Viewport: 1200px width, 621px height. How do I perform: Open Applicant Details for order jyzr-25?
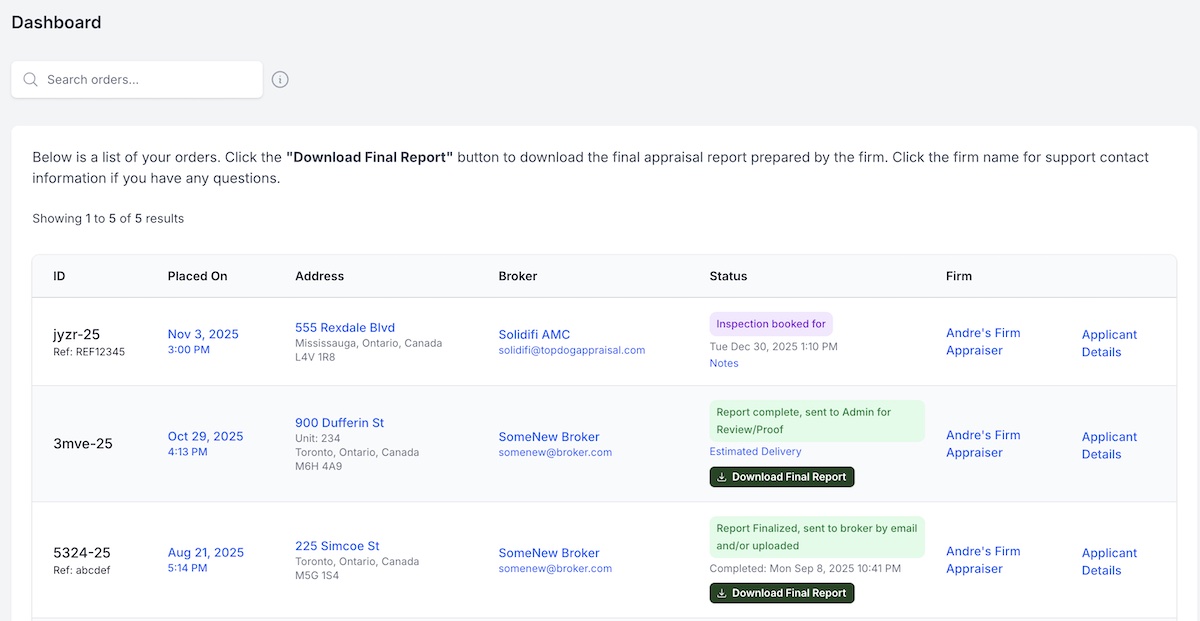[1108, 342]
